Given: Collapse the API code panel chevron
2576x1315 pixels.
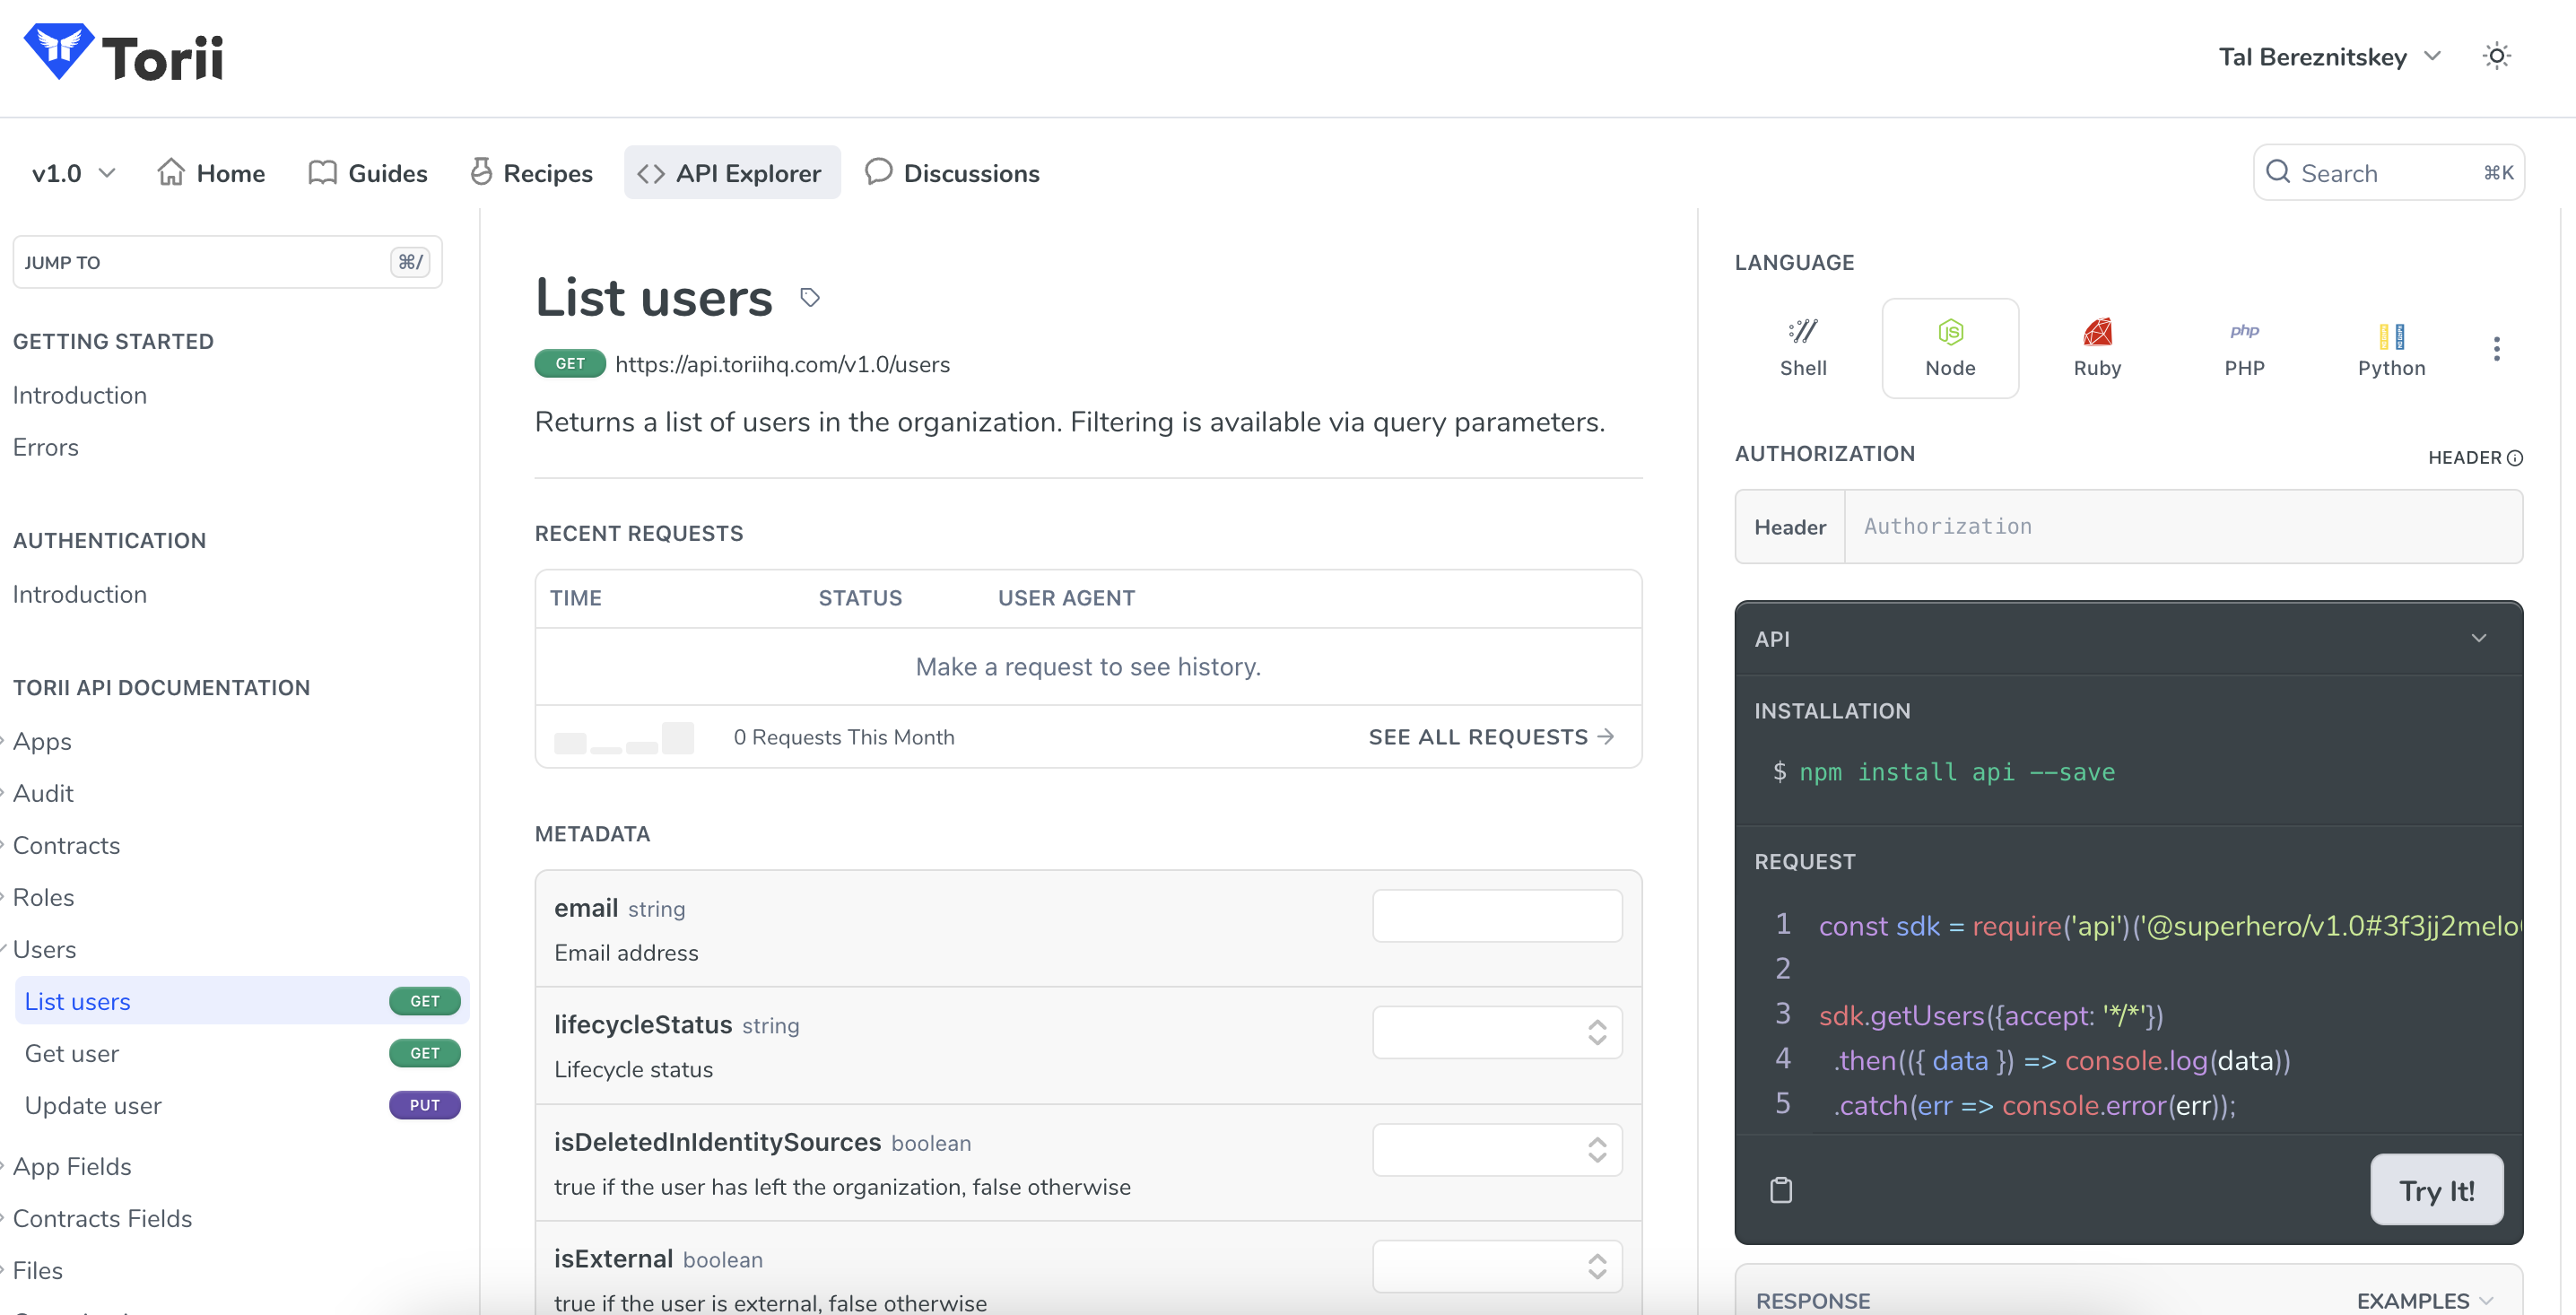Looking at the screenshot, I should pos(2479,638).
